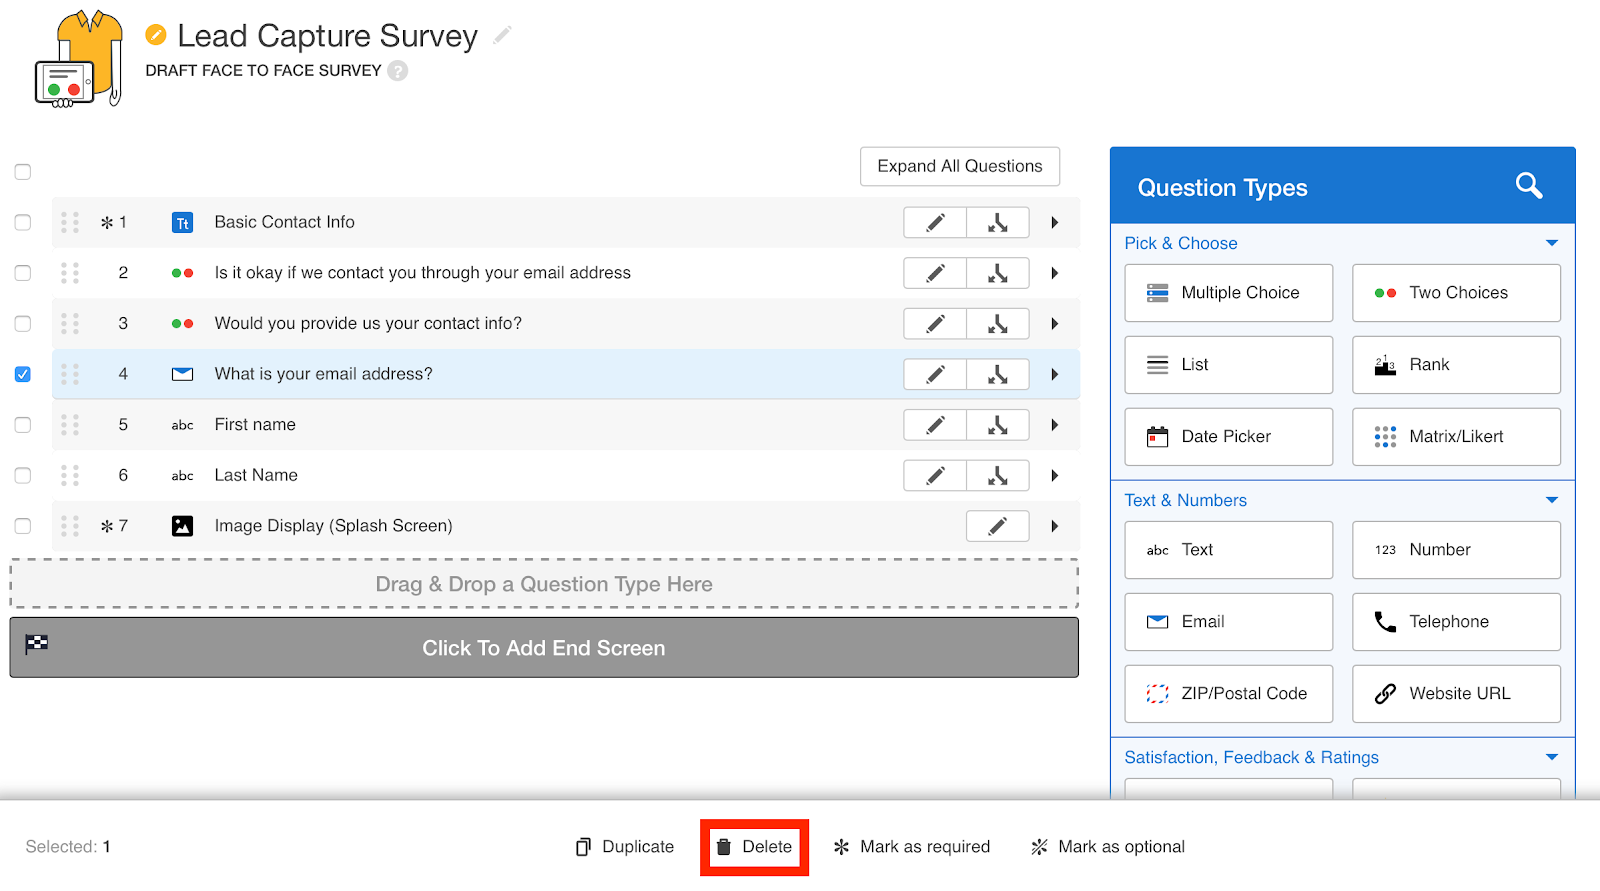
Task: Edit the First name question
Action: click(x=935, y=425)
